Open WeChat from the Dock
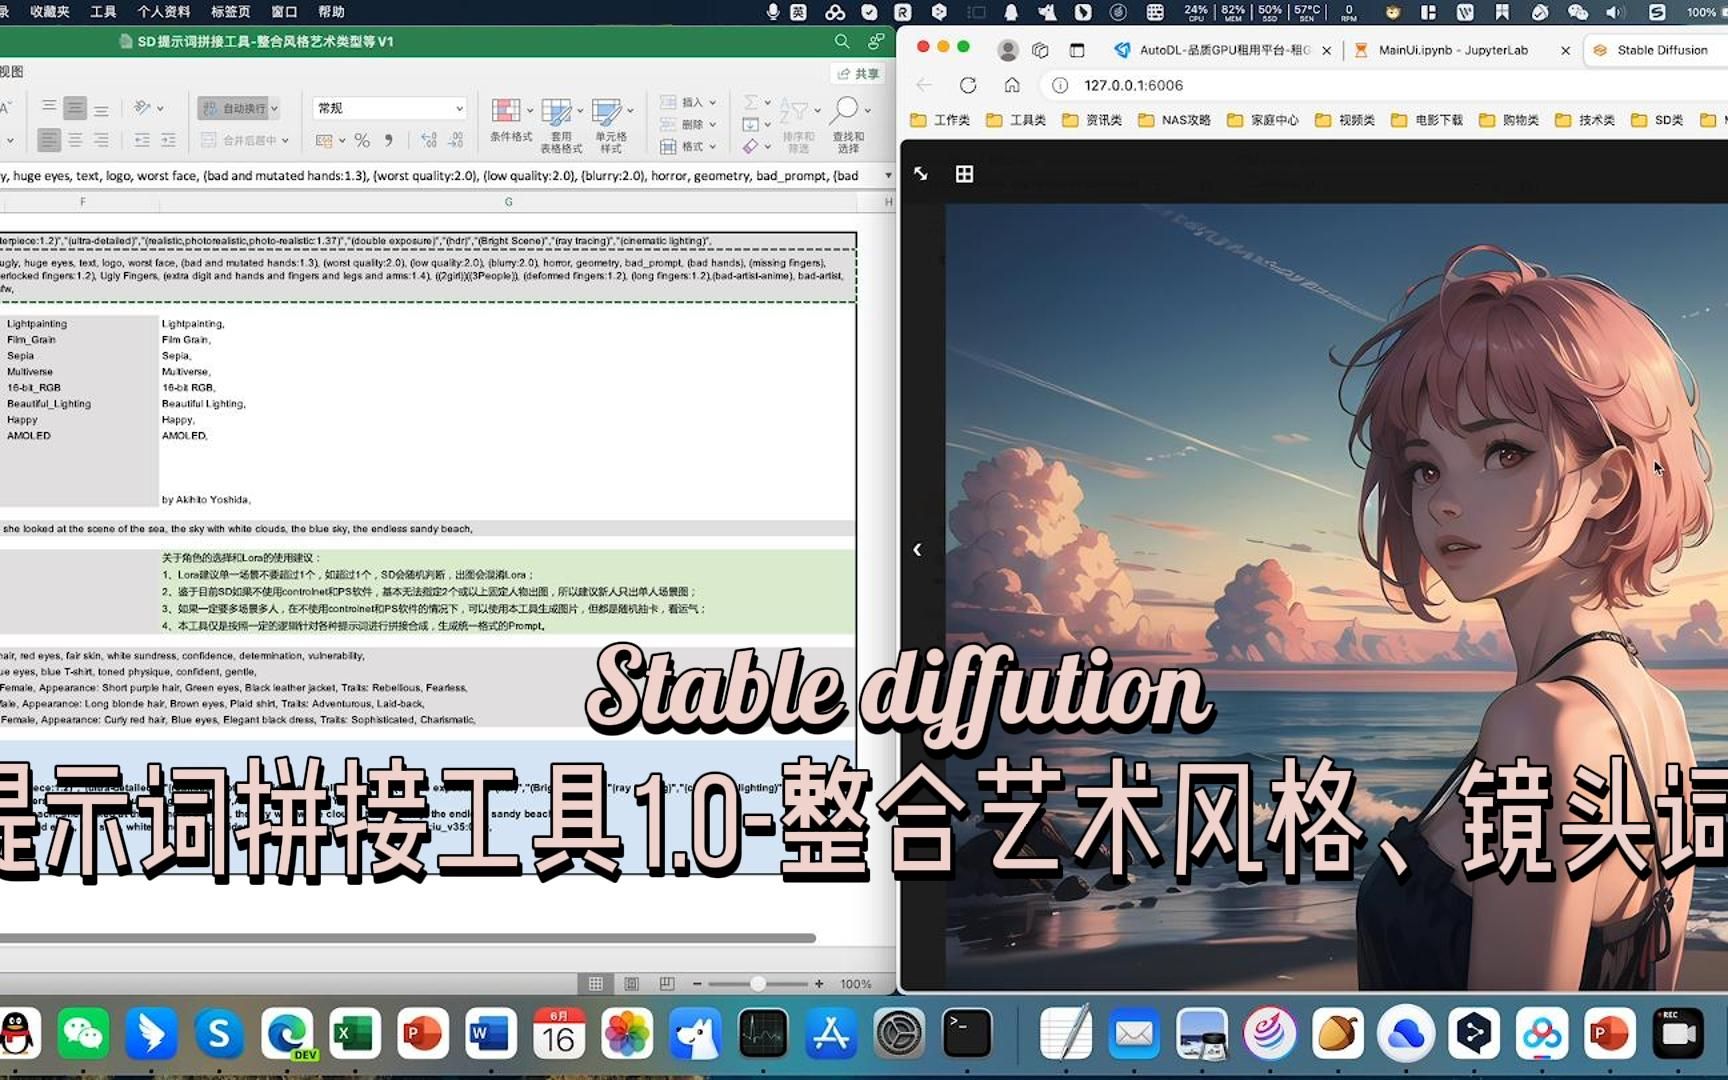Viewport: 1728px width, 1080px height. [x=83, y=1034]
